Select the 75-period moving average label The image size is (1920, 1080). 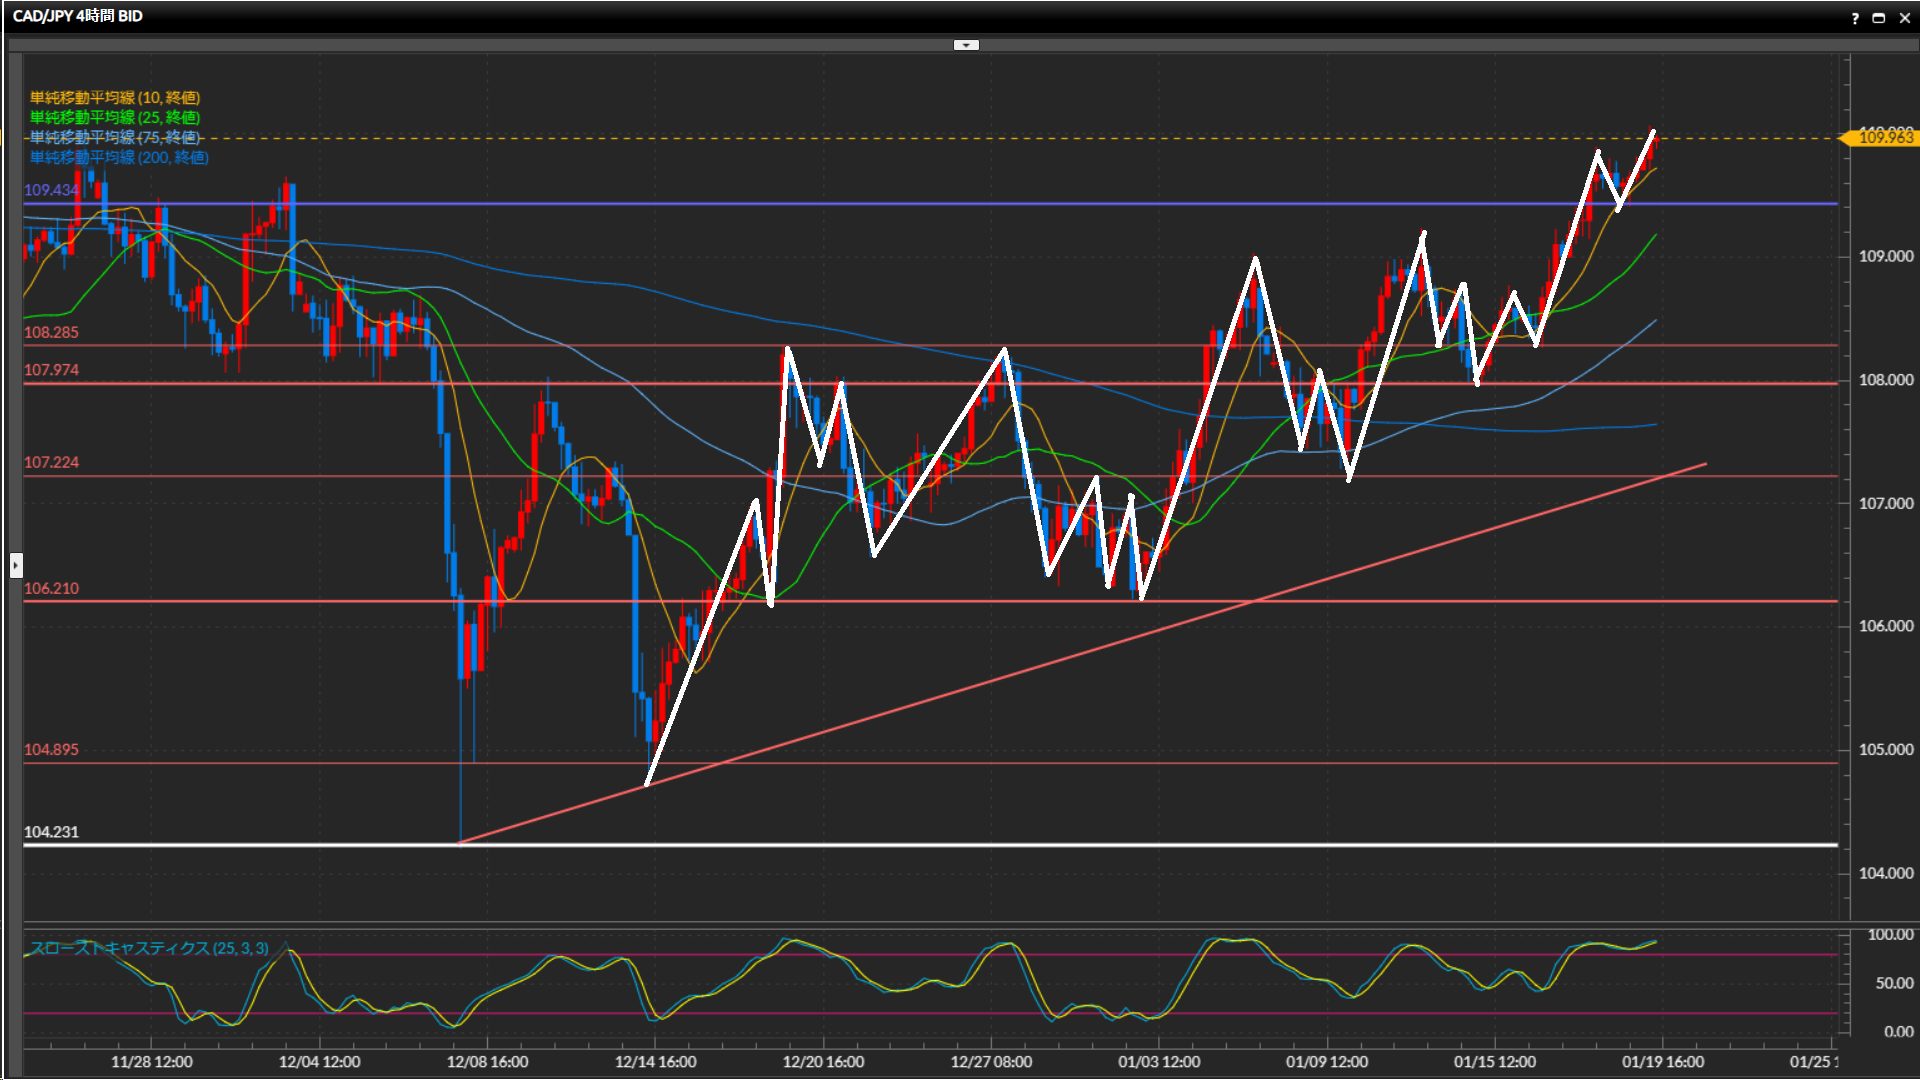click(115, 137)
